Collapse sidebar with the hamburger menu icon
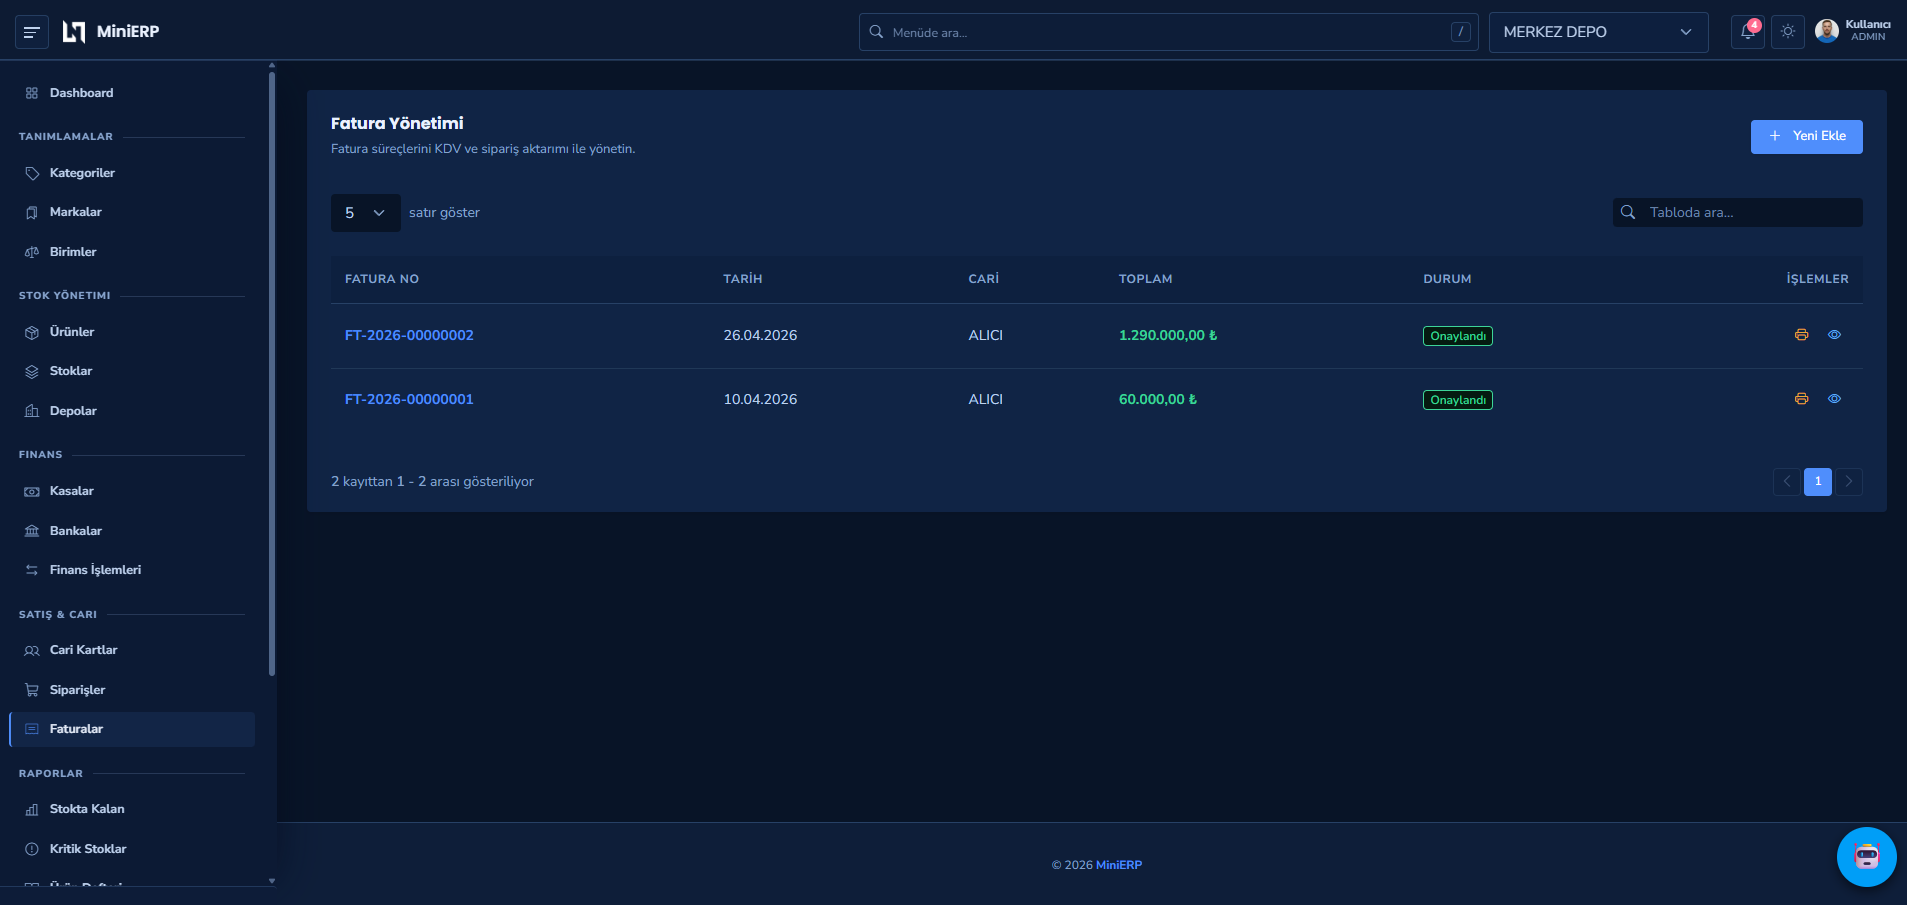The height and width of the screenshot is (905, 1907). click(x=32, y=32)
